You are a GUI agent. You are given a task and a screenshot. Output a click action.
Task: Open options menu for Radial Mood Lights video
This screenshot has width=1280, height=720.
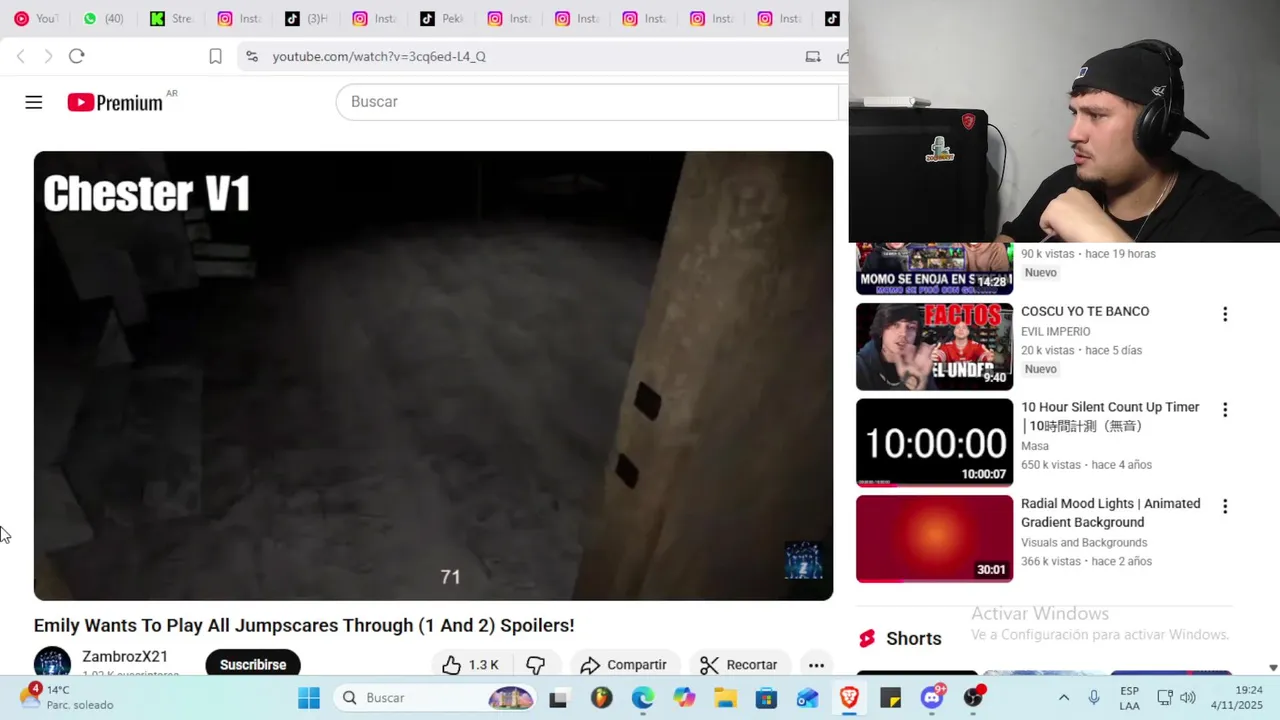pyautogui.click(x=1224, y=506)
